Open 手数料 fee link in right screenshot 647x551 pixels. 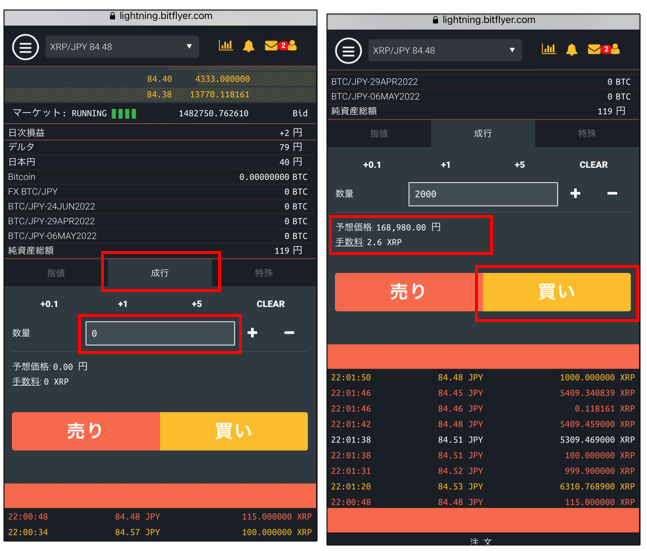(349, 242)
